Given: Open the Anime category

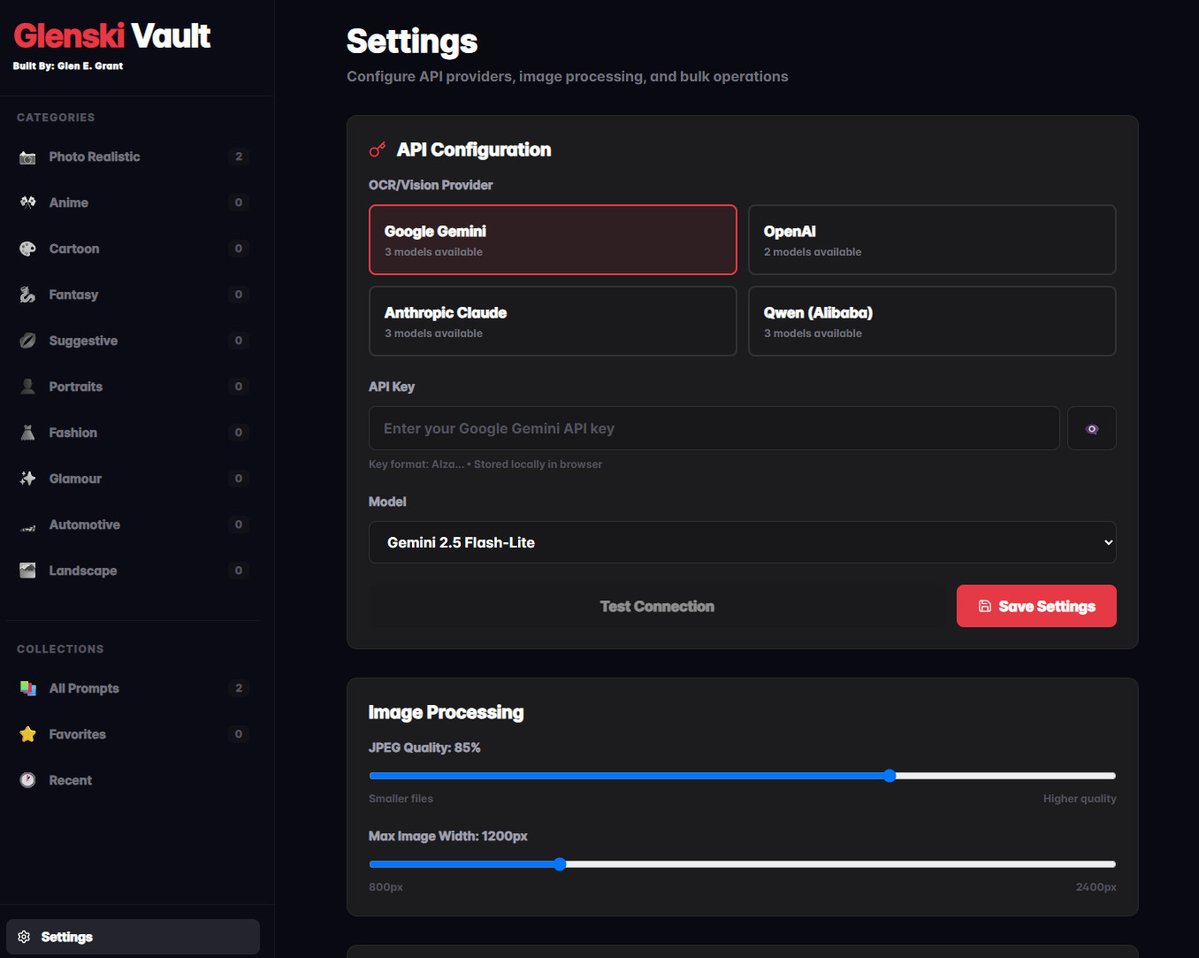Looking at the screenshot, I should coord(133,203).
